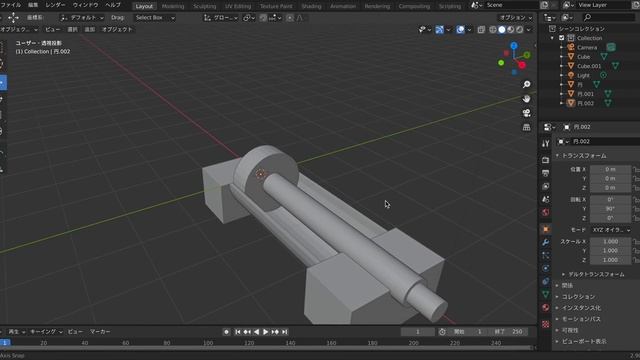This screenshot has height=360, width=640.
Task: Open the View Layer properties tab
Action: 546,186
